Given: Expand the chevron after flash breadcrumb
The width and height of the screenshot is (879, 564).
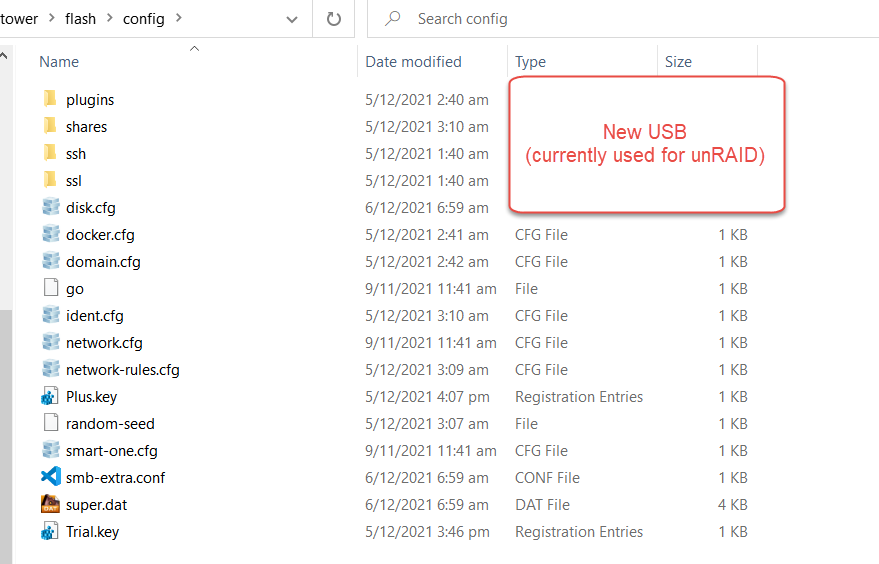Looking at the screenshot, I should tap(110, 18).
